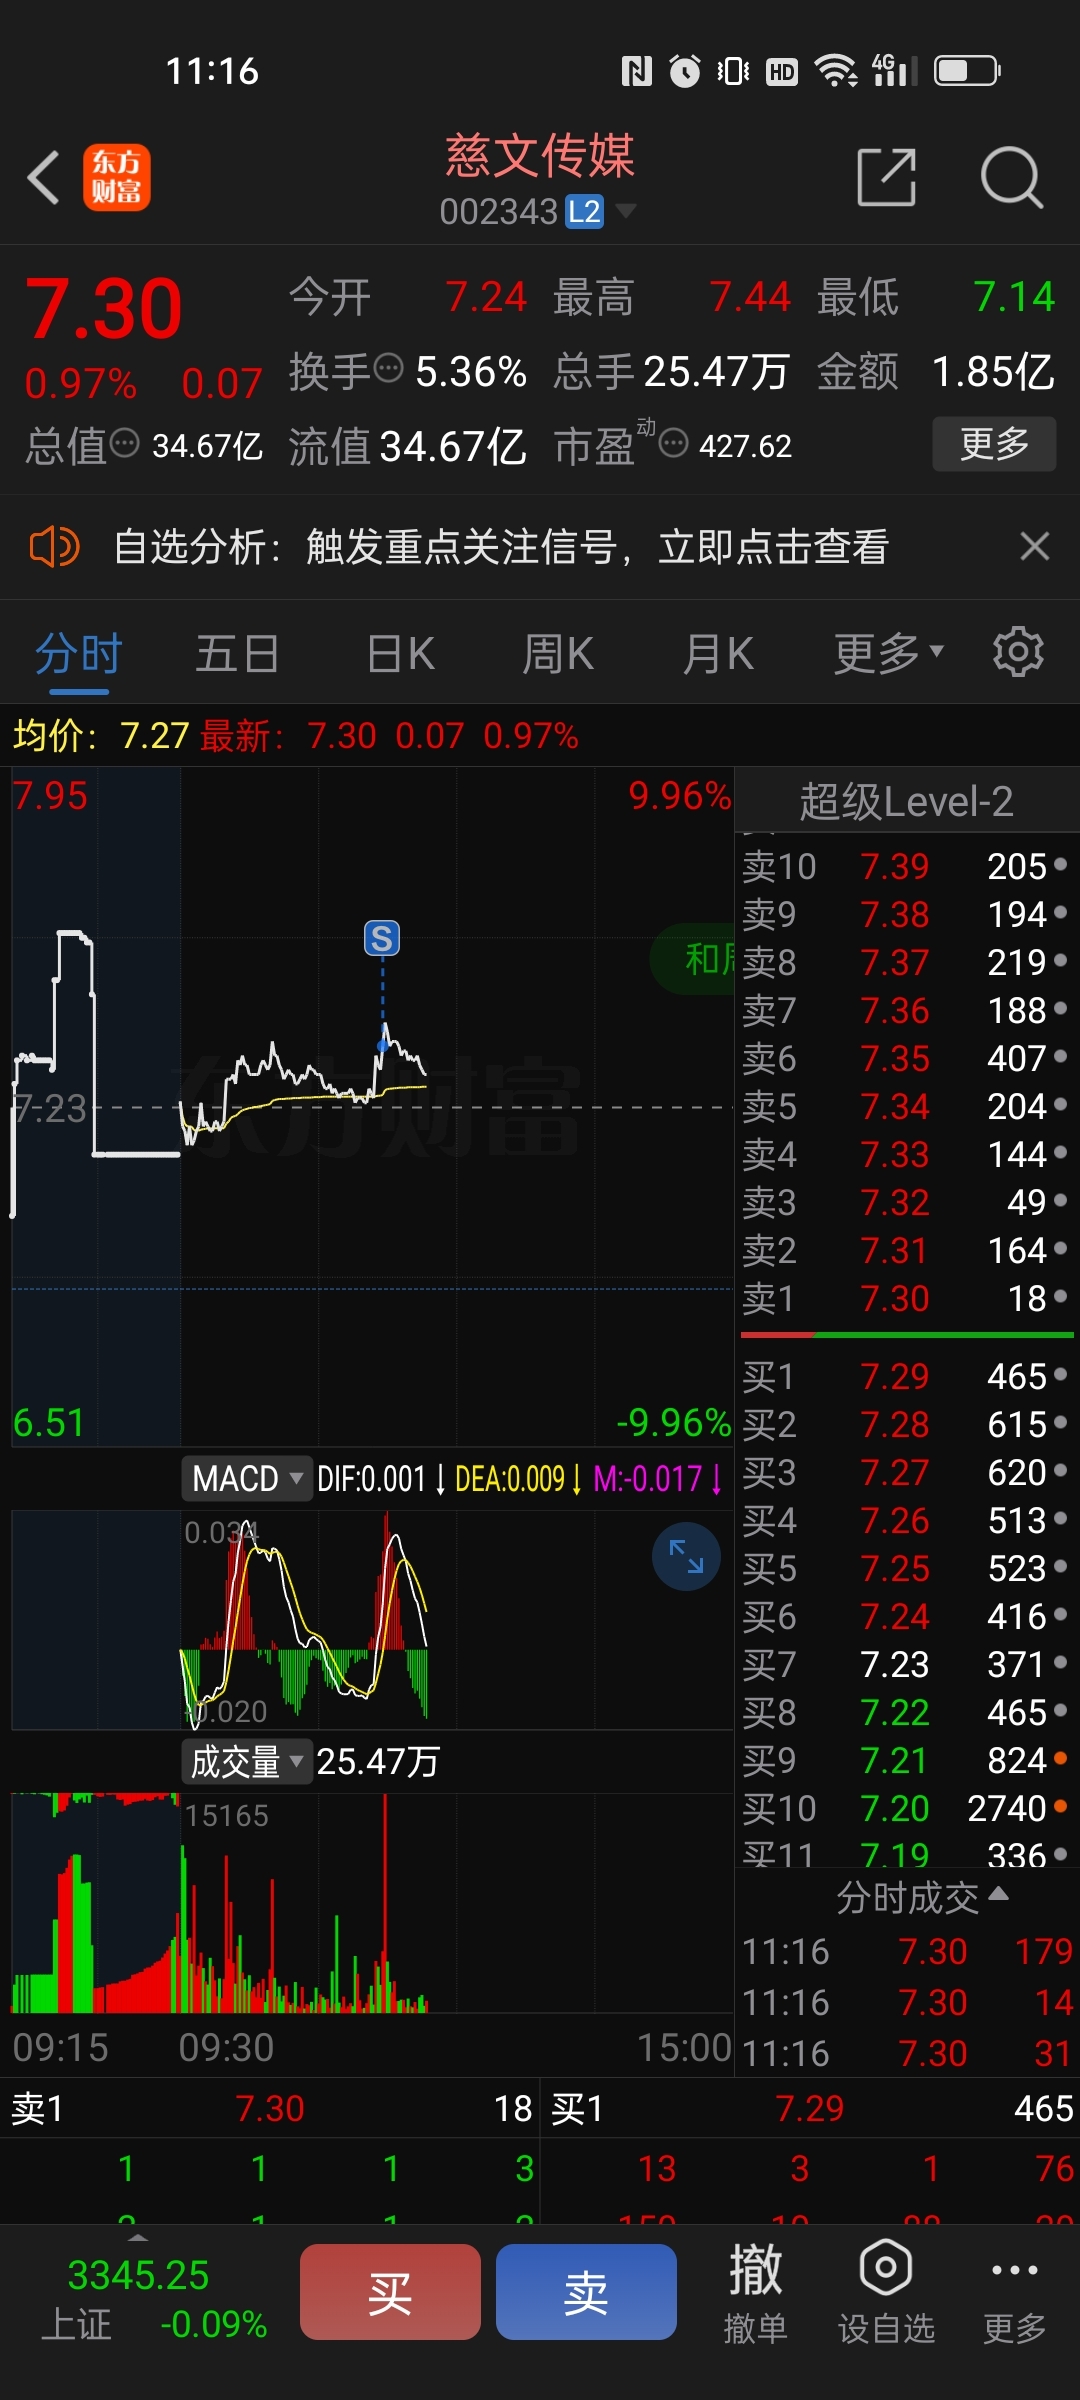Open the 成交量 indicator dropdown
The width and height of the screenshot is (1080, 2400).
[x=246, y=1762]
